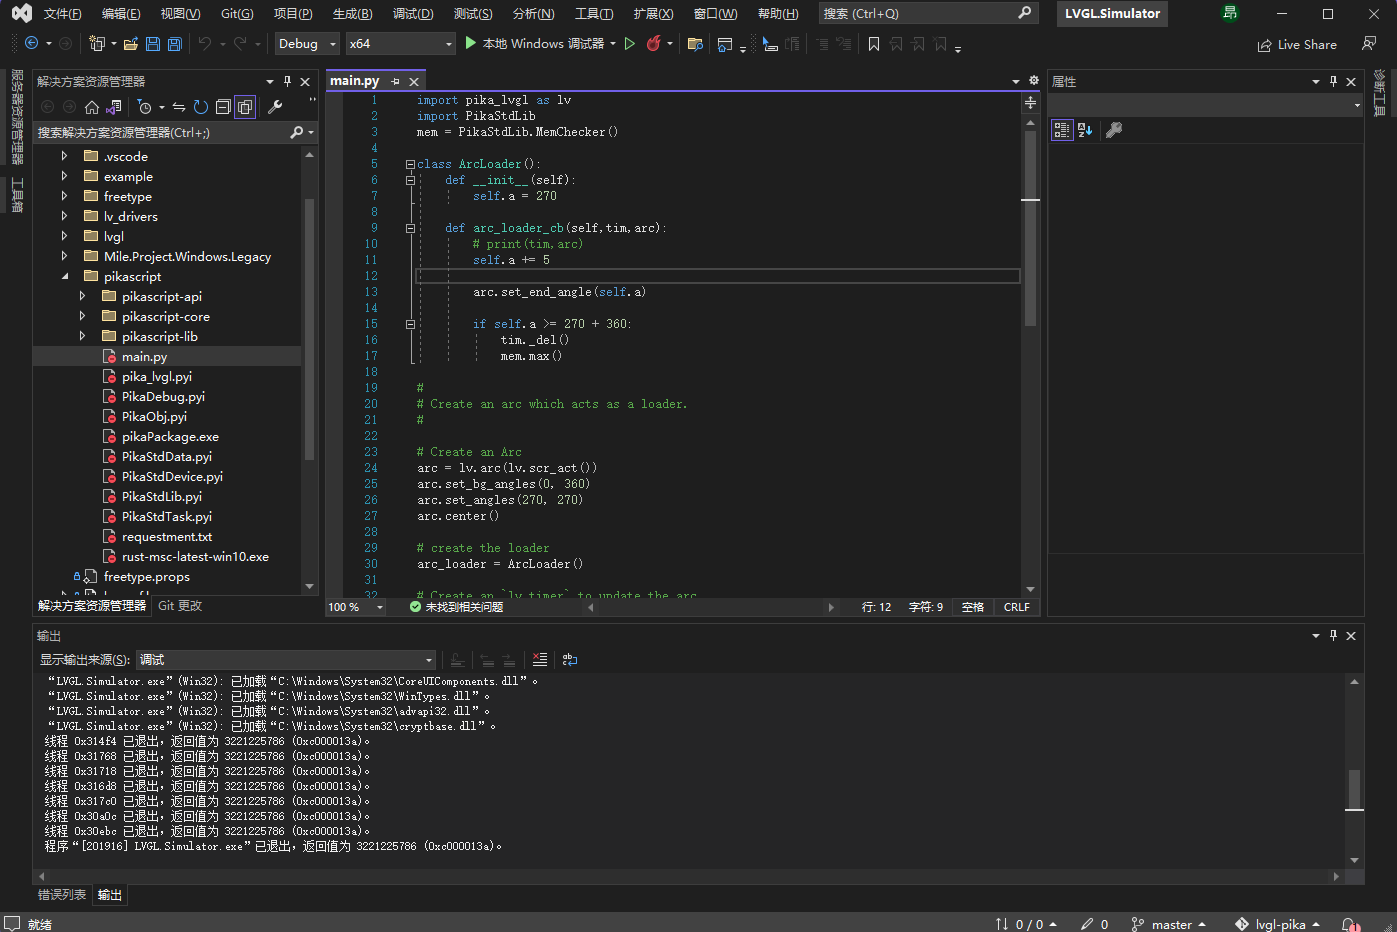Click the clear output icon in 输出 panel
The image size is (1397, 932).
point(539,659)
